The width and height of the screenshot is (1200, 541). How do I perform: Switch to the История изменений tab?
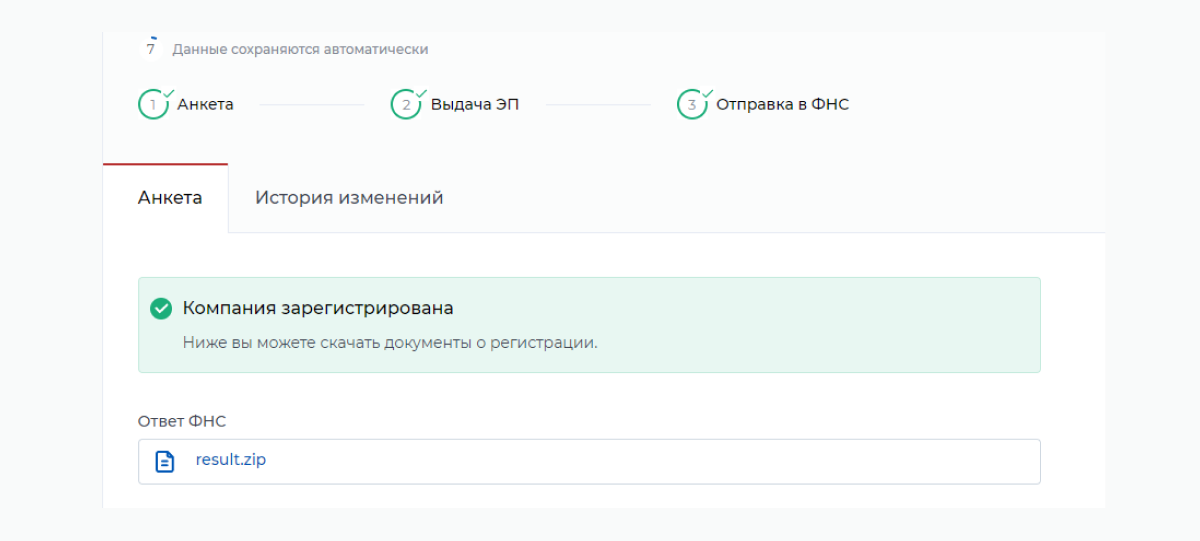click(x=349, y=198)
